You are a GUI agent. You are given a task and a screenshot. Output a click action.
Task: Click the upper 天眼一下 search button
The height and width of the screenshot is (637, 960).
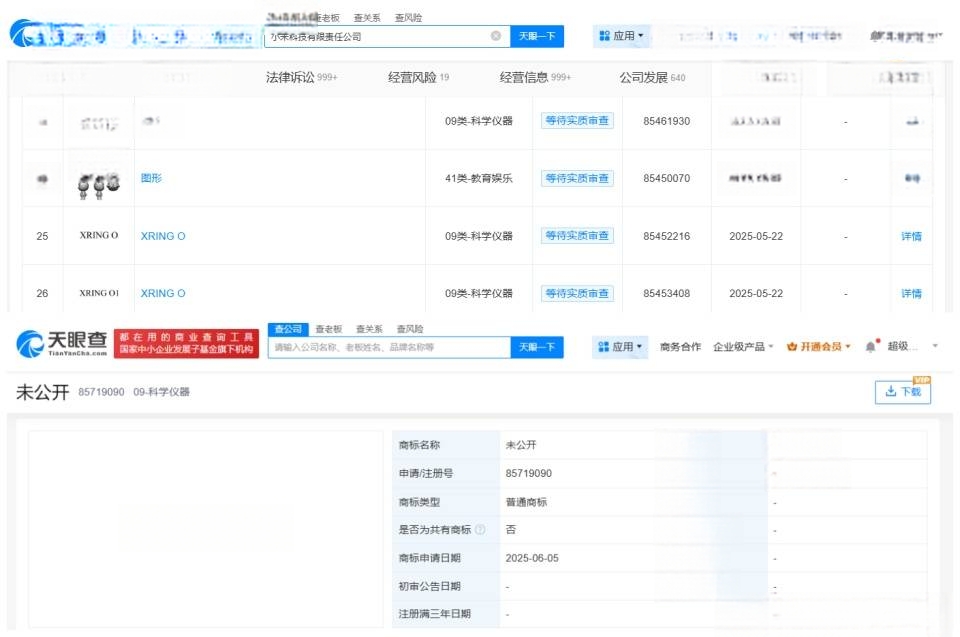coord(537,36)
